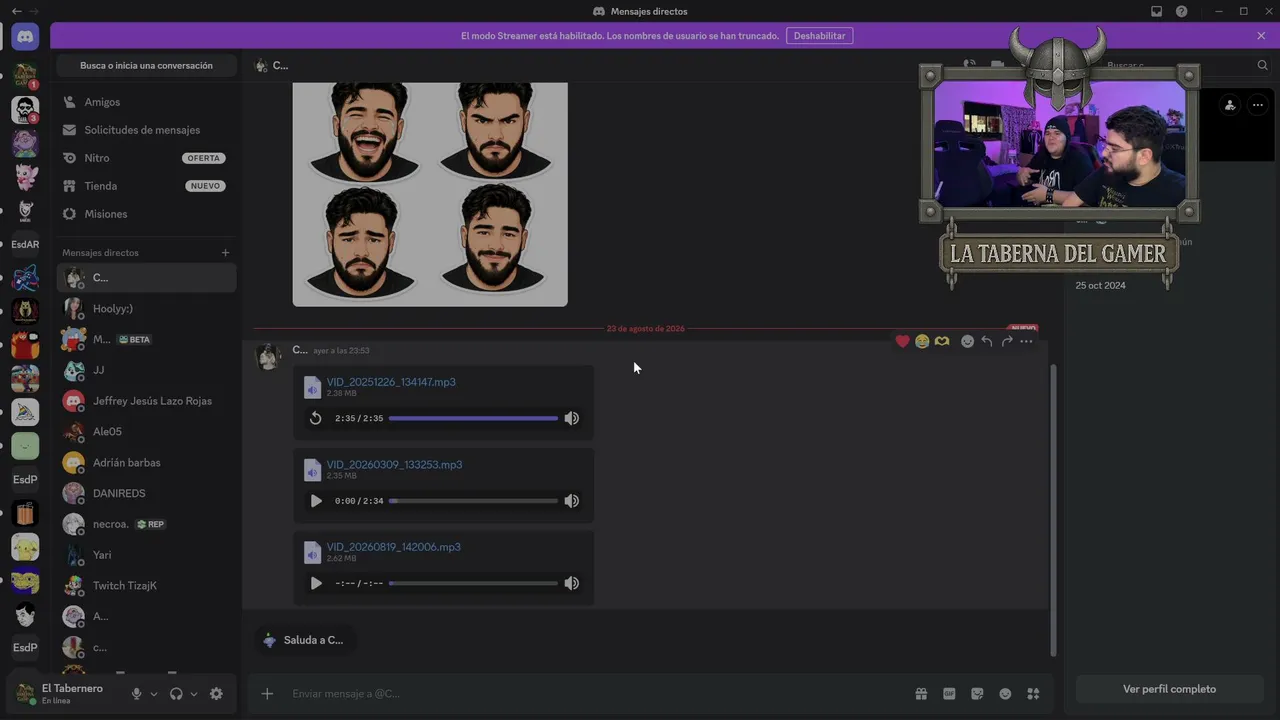This screenshot has height=720, width=1280.
Task: Click Ver perfil completo button
Action: 1169,689
